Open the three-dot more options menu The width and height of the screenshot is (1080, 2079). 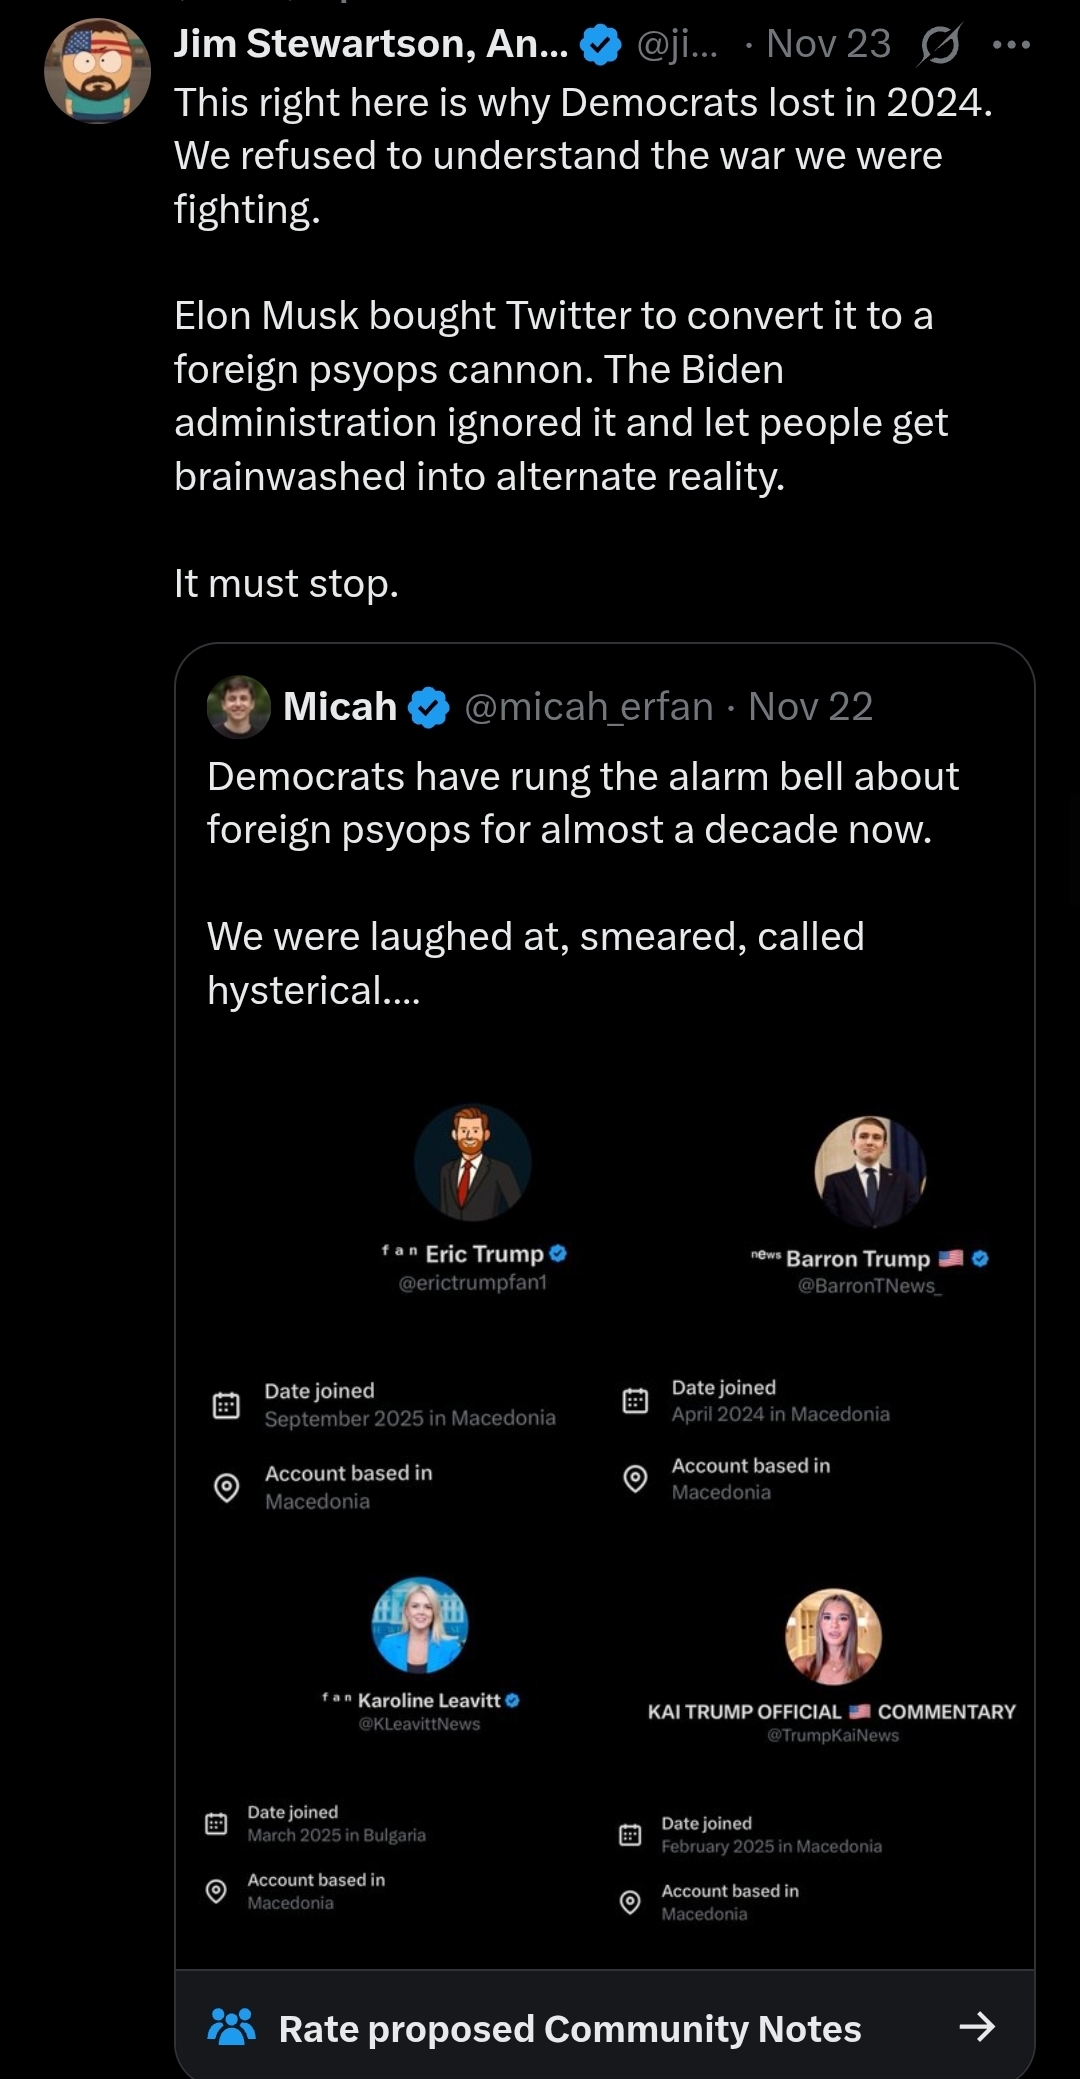tap(1011, 45)
